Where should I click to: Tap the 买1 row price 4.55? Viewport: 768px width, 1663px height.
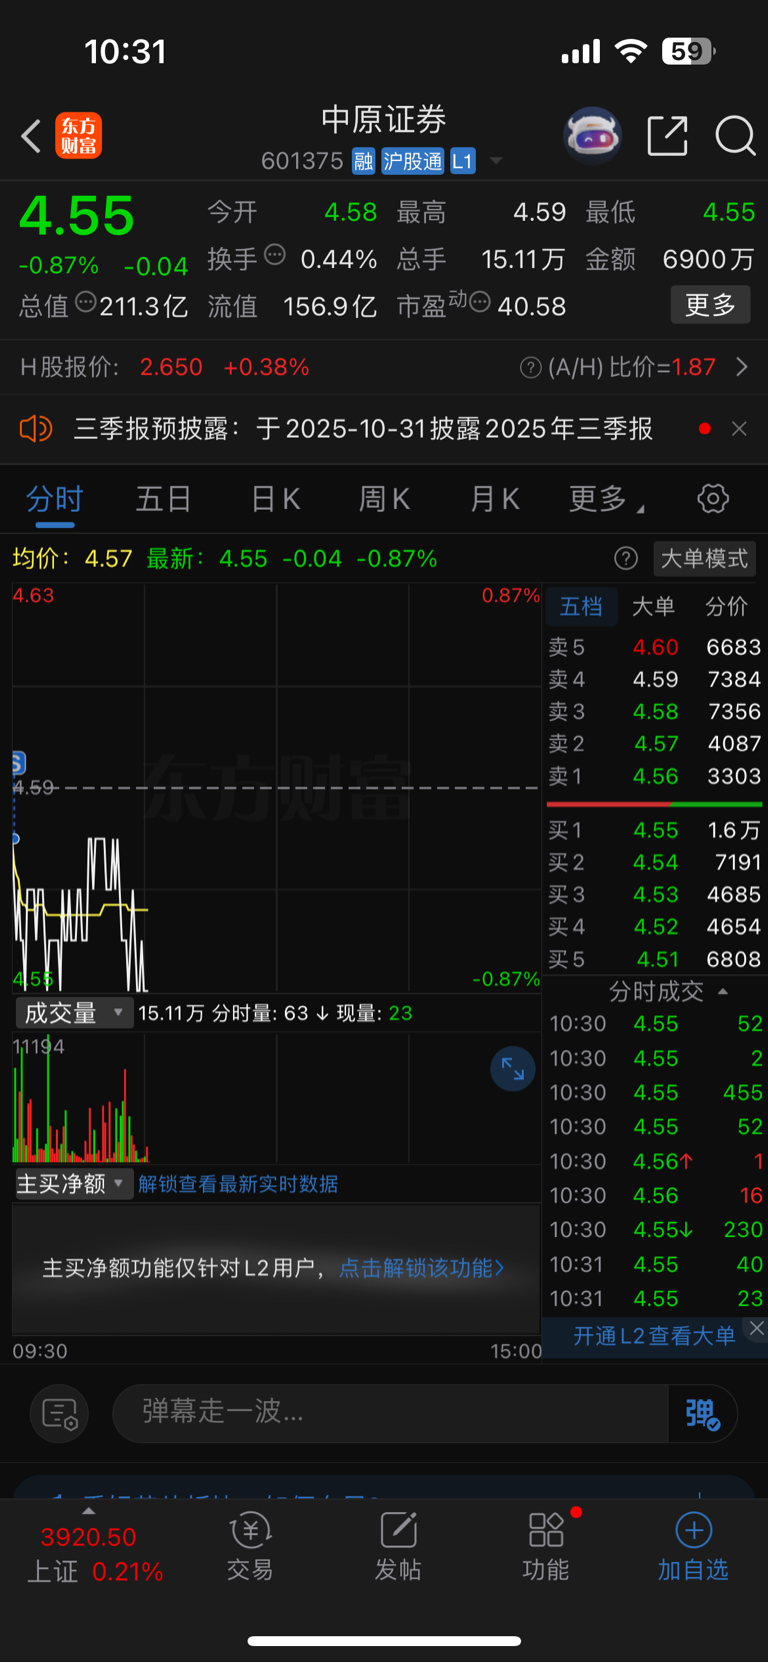[655, 830]
